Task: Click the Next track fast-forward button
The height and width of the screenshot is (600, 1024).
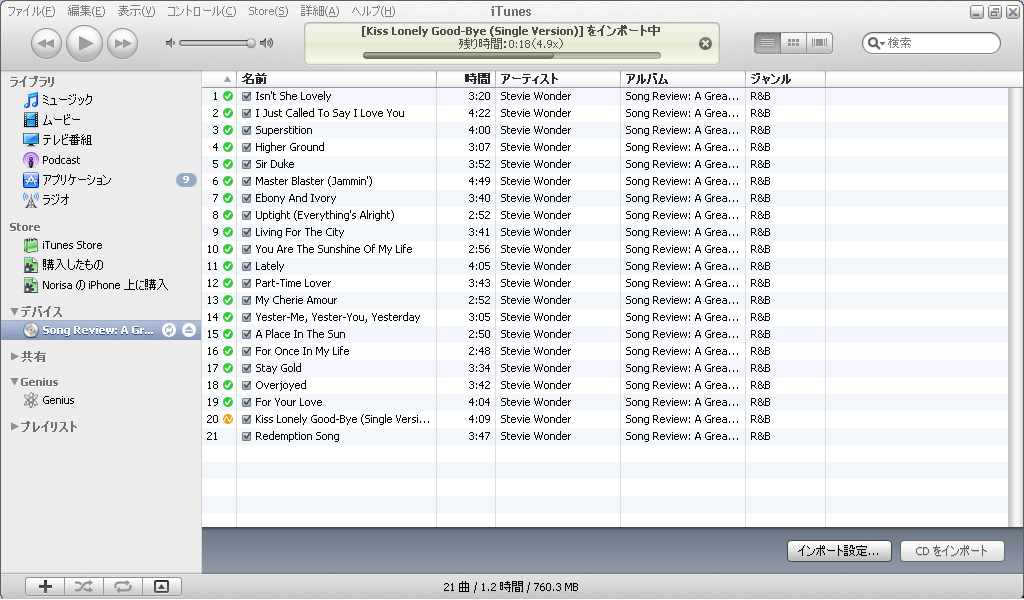Action: 122,44
